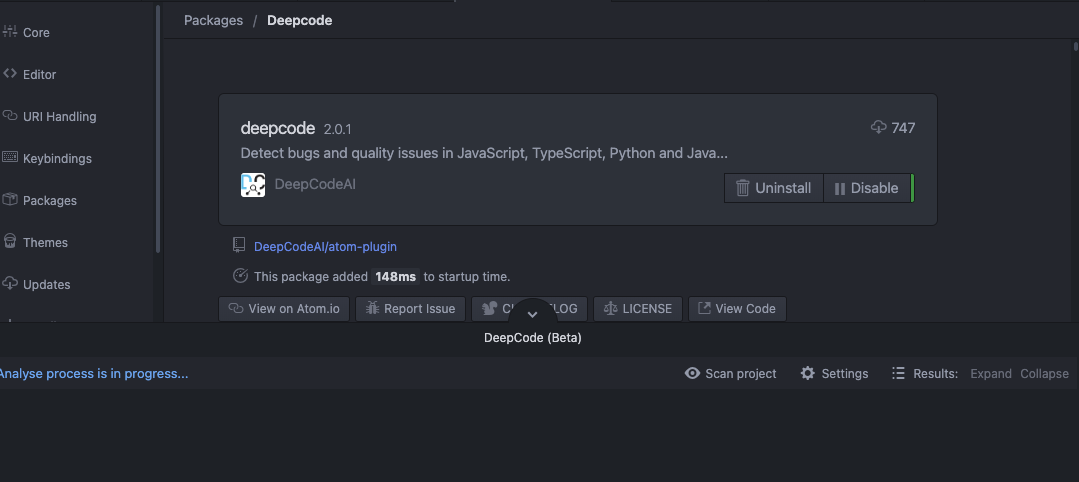Click the Packages breadcrumb link
The width and height of the screenshot is (1079, 482).
click(x=213, y=21)
